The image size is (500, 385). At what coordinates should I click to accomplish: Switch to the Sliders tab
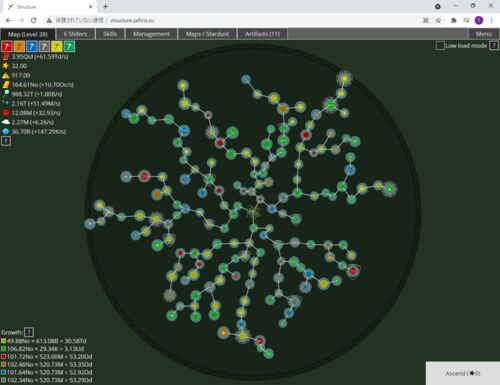pos(75,34)
